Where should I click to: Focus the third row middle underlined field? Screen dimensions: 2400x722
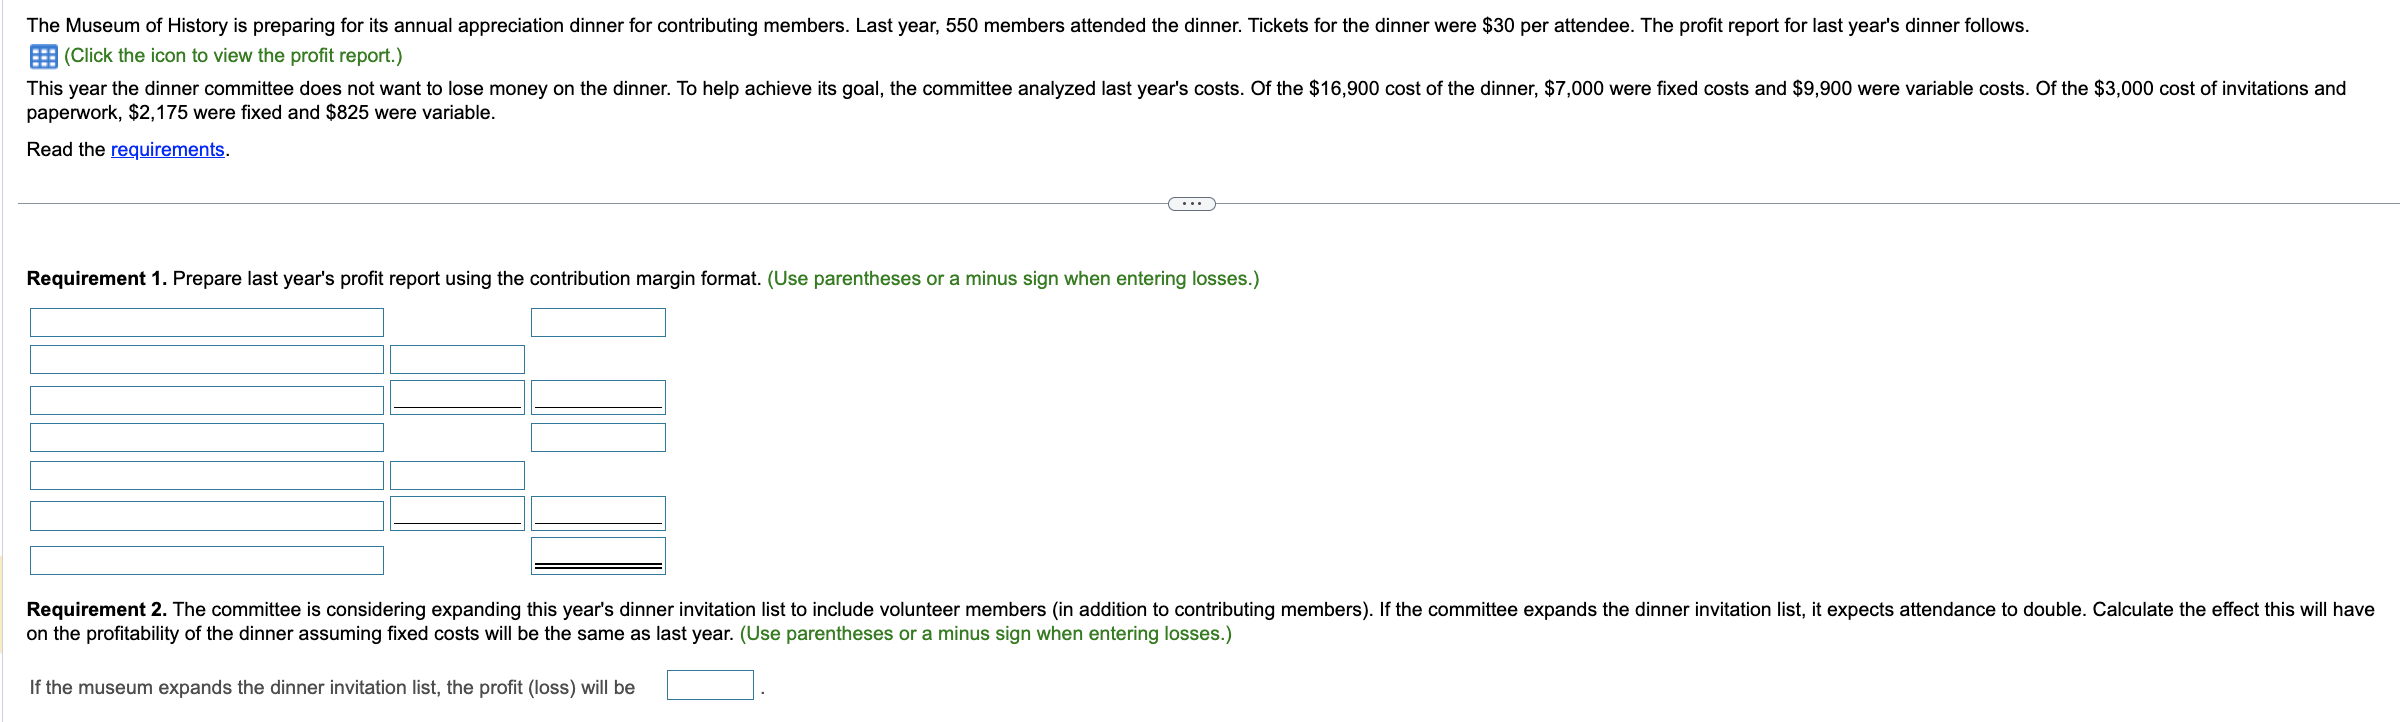coord(457,397)
